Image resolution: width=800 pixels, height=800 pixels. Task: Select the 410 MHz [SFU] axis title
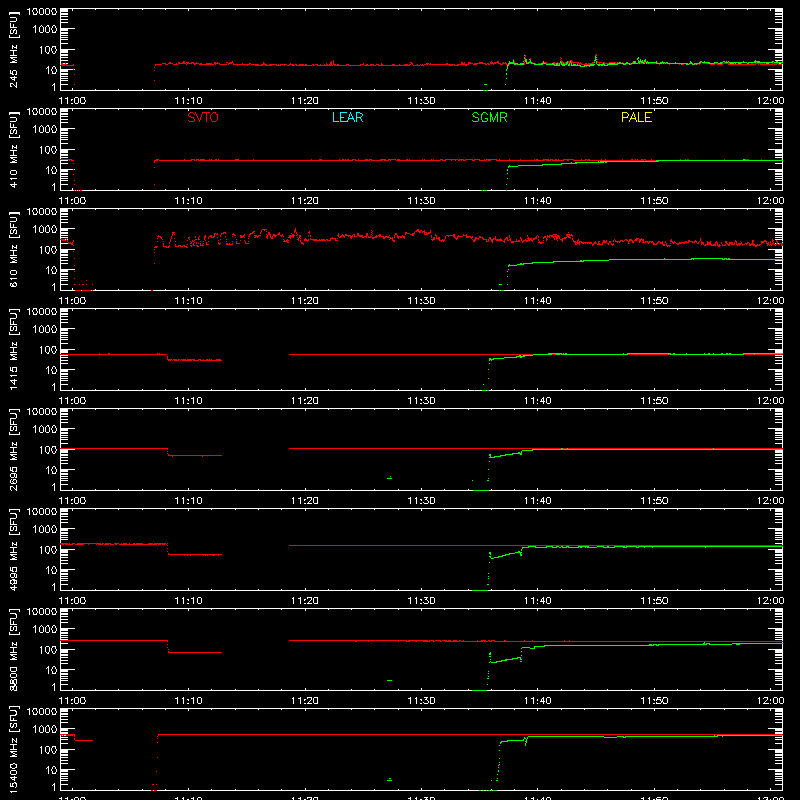point(14,149)
